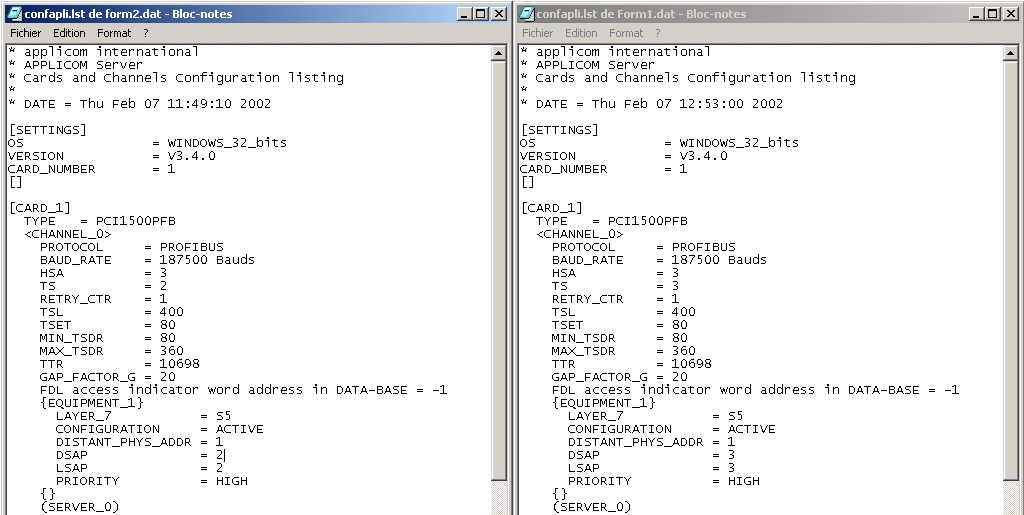Click {EQUIPMENT_1} line in Form1.dat window

603,403
